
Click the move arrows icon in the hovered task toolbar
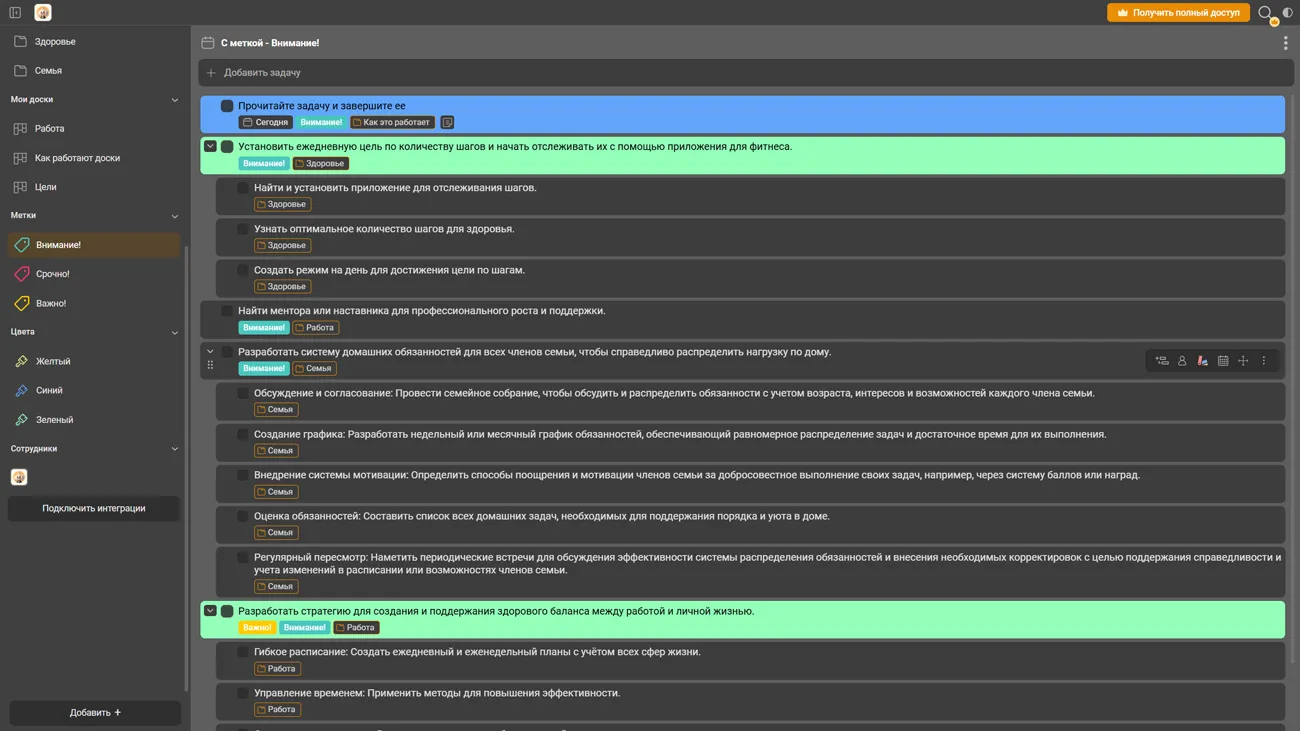pos(1243,361)
